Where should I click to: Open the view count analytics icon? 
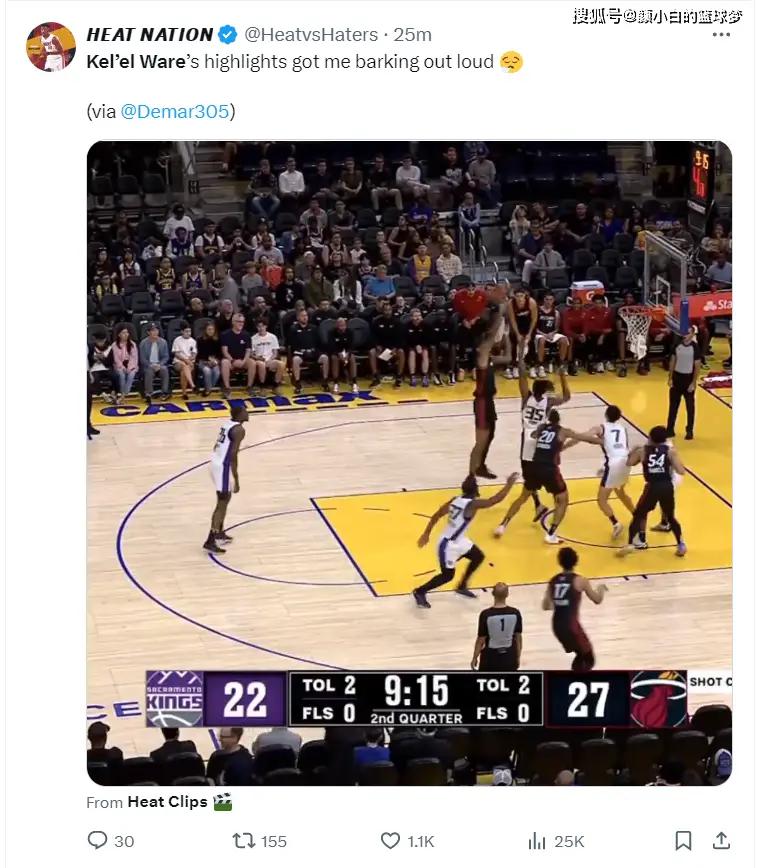click(537, 841)
